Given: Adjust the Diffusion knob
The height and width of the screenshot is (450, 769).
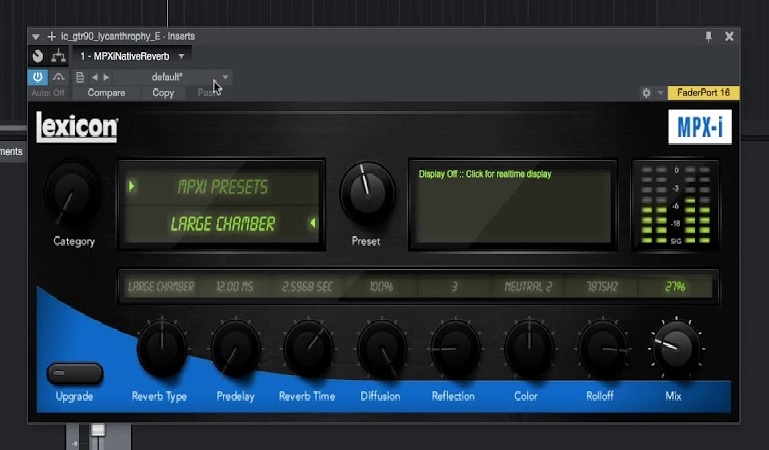Looking at the screenshot, I should tap(382, 349).
